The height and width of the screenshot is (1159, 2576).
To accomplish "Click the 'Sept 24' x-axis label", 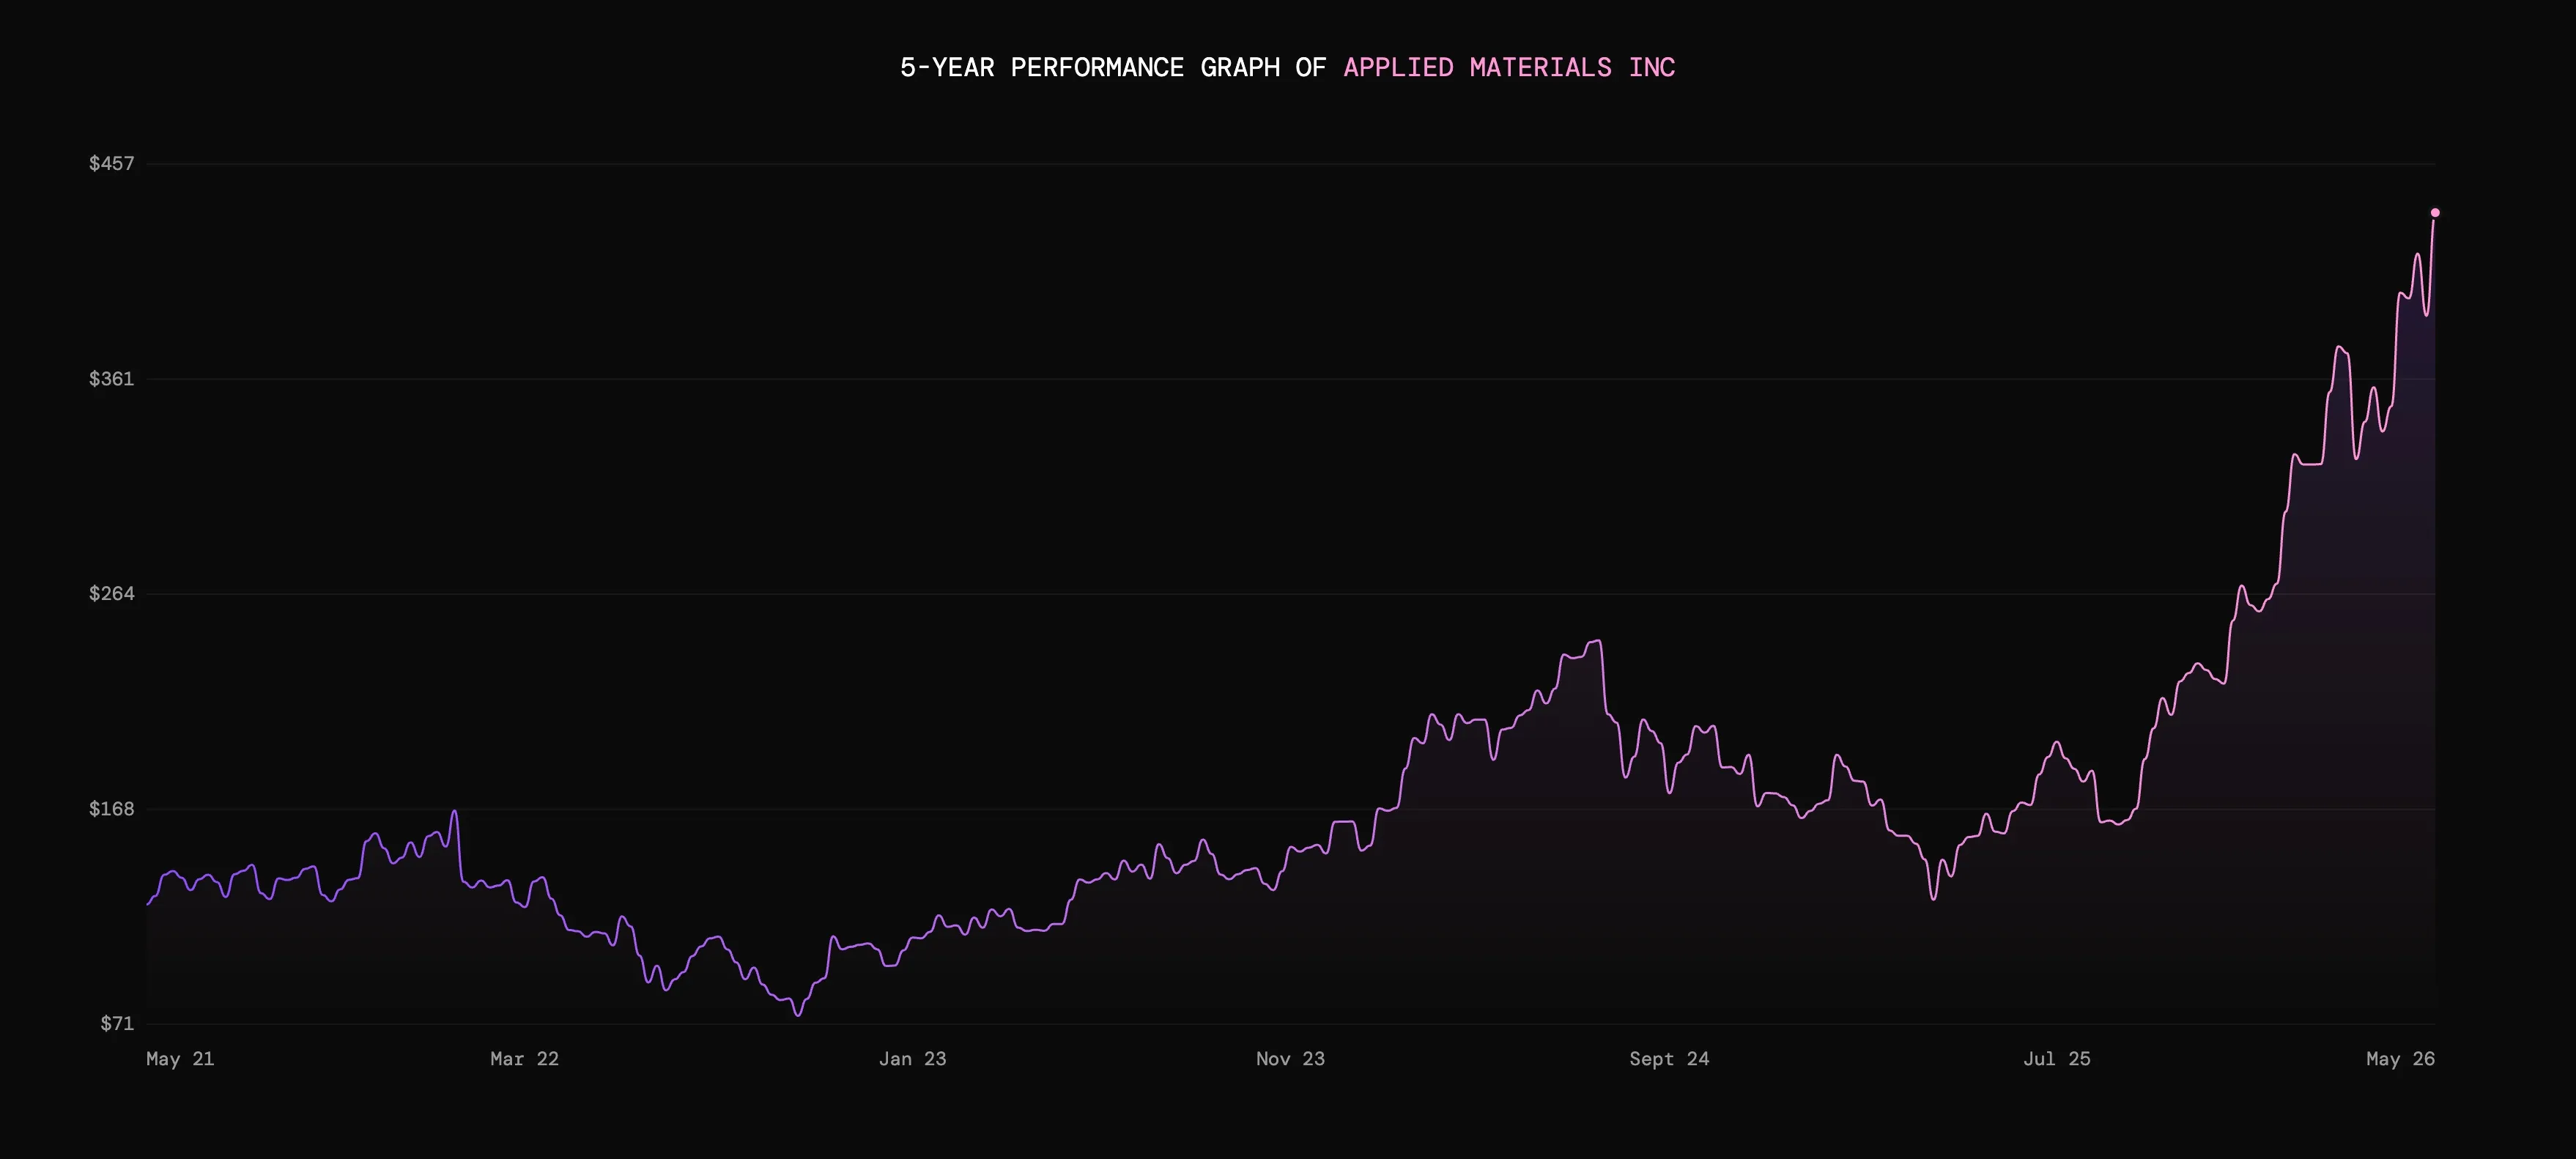I will coord(1669,1059).
